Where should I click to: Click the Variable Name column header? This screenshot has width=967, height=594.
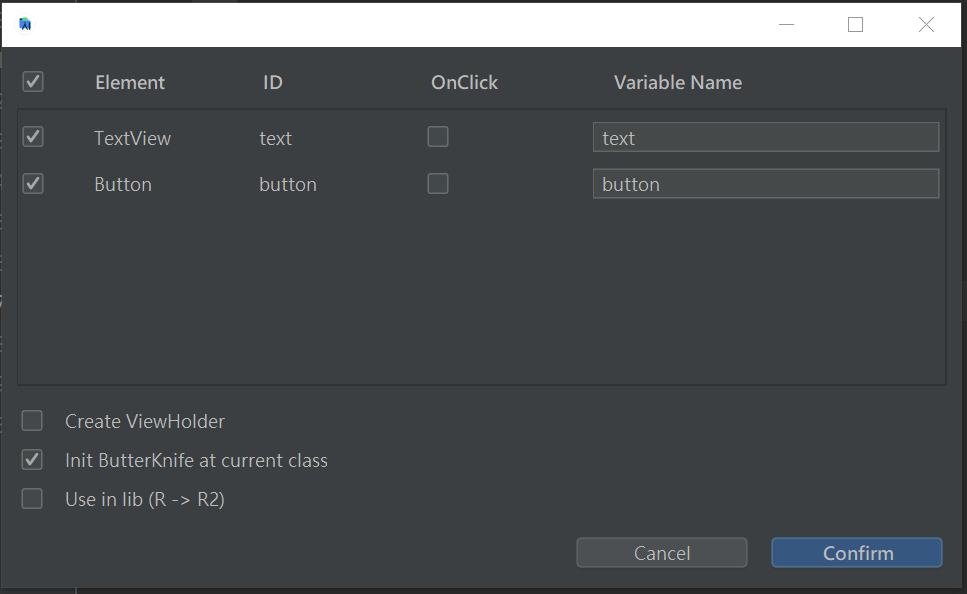677,83
